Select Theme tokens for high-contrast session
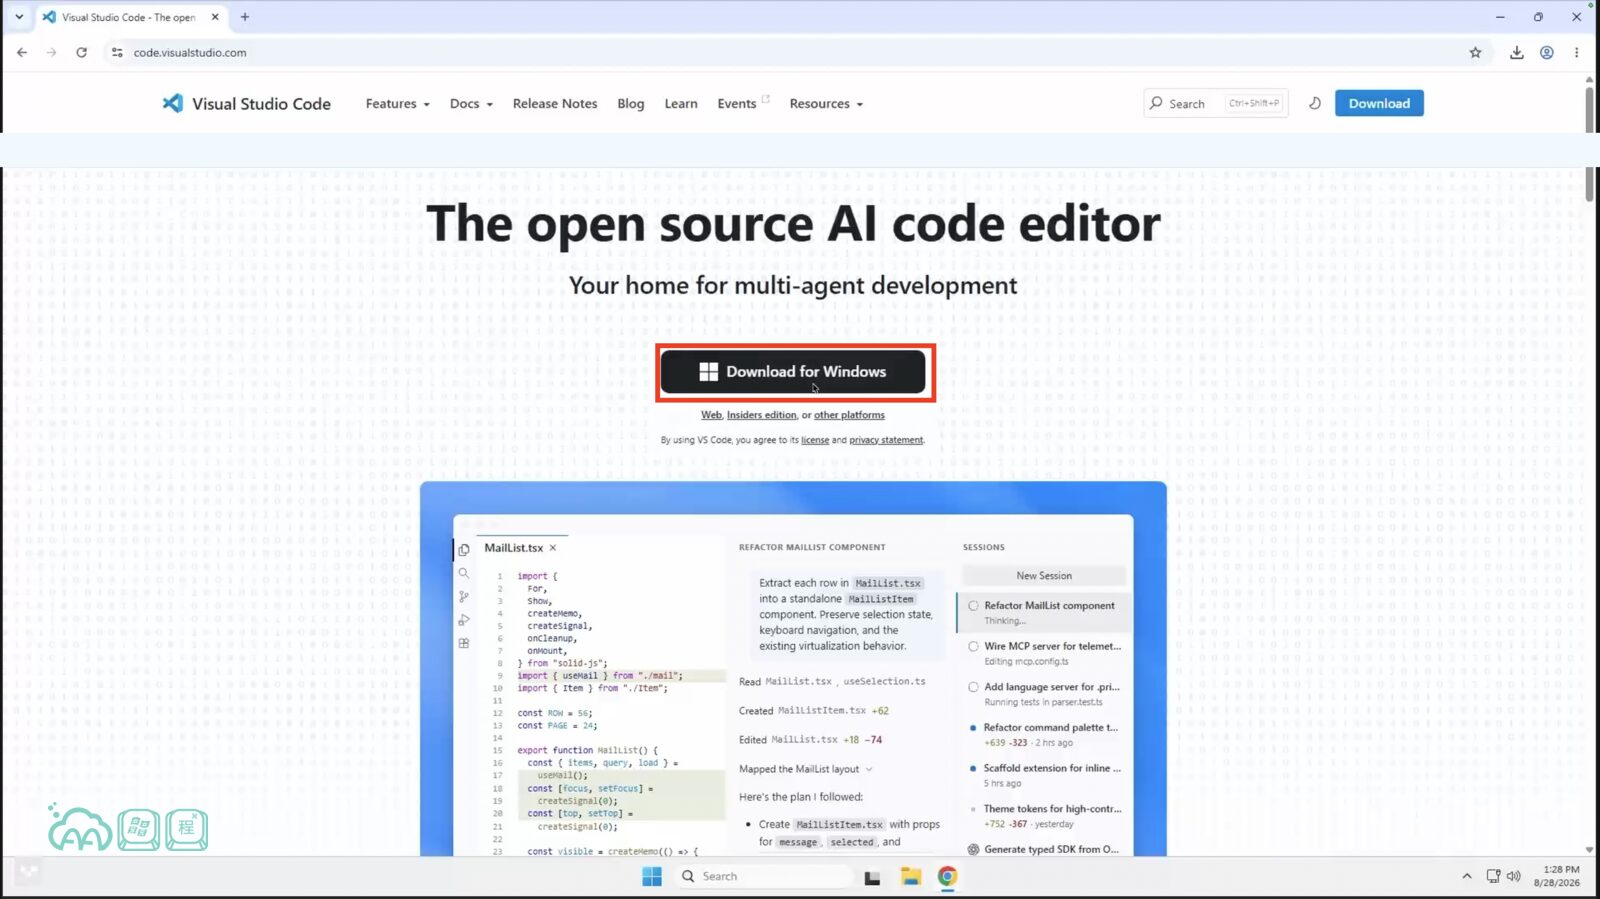 [x=1044, y=816]
